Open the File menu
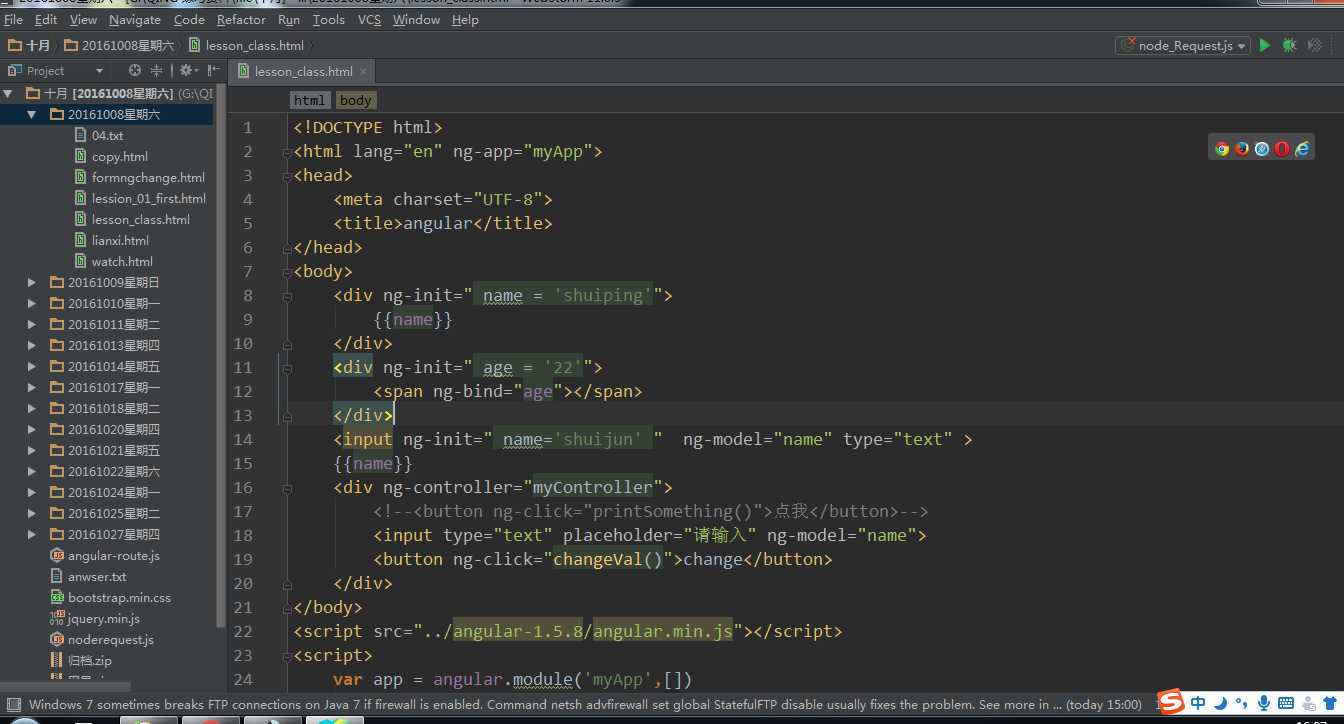 click(14, 19)
